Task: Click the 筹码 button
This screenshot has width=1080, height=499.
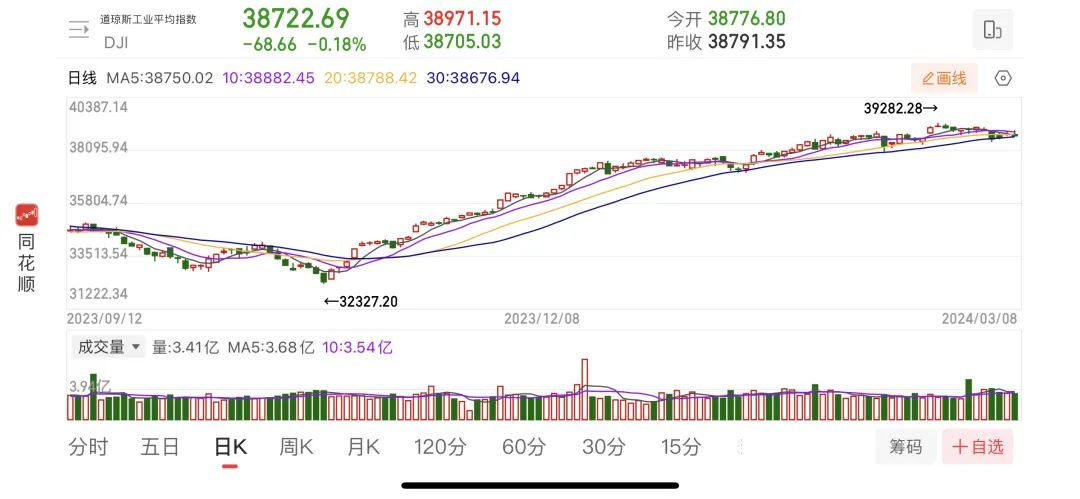Action: point(906,447)
